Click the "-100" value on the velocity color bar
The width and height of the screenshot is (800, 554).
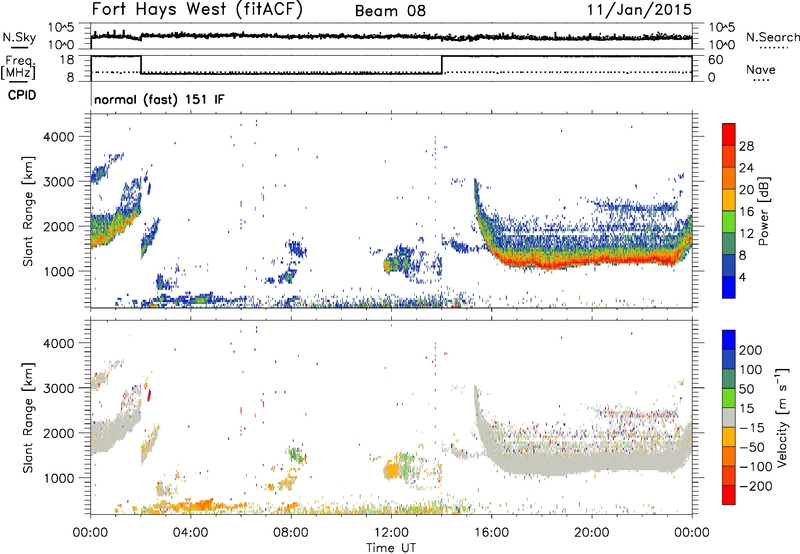[756, 467]
